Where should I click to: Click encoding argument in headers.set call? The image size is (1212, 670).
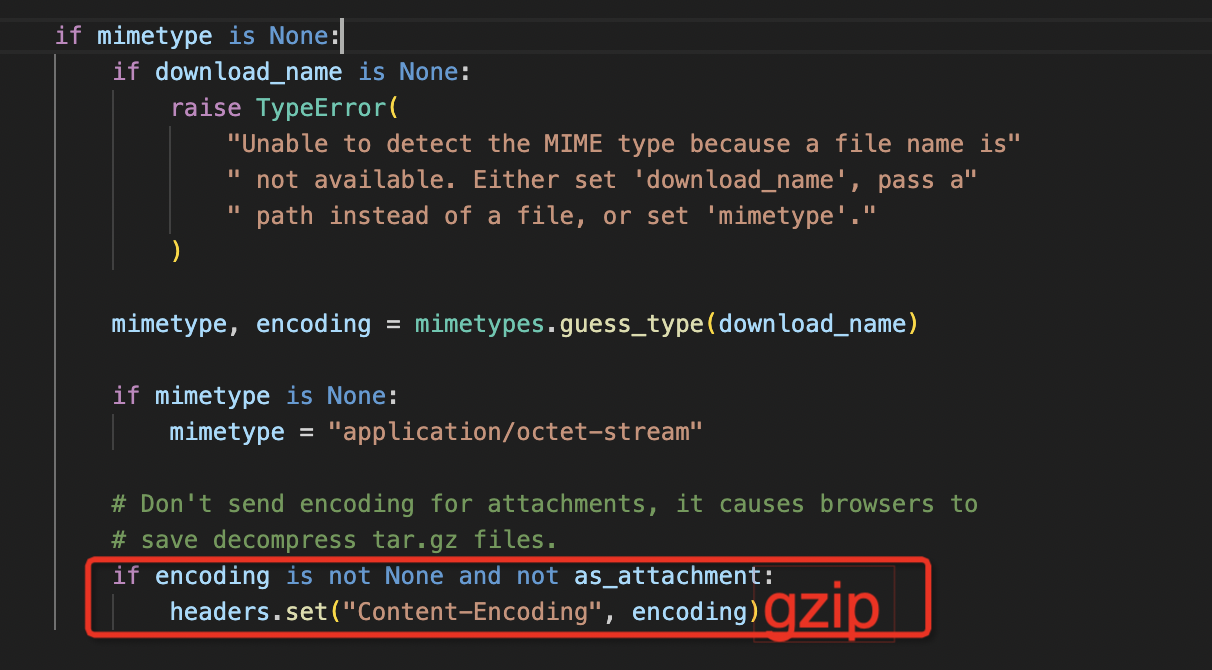(x=689, y=612)
